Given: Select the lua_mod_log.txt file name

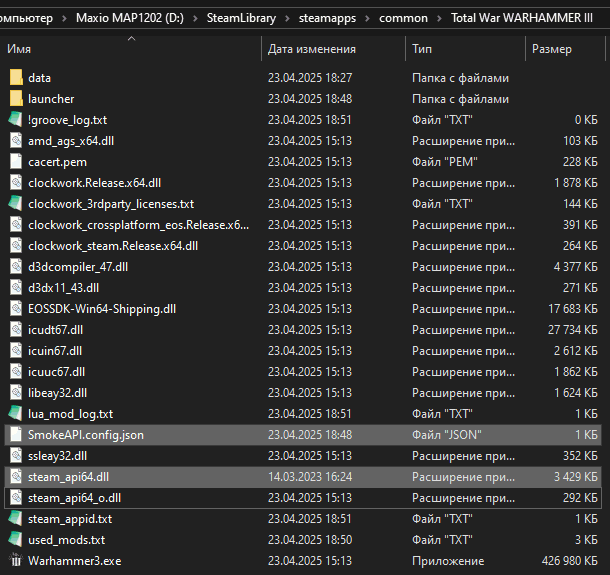Looking at the screenshot, I should [70, 414].
